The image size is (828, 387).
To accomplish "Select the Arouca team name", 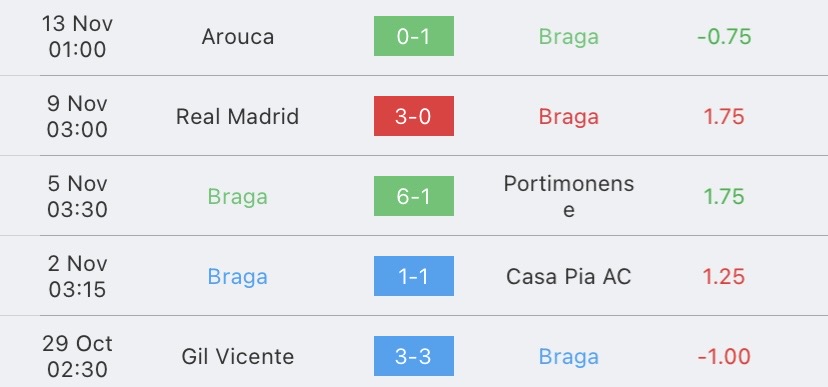I will tap(238, 36).
